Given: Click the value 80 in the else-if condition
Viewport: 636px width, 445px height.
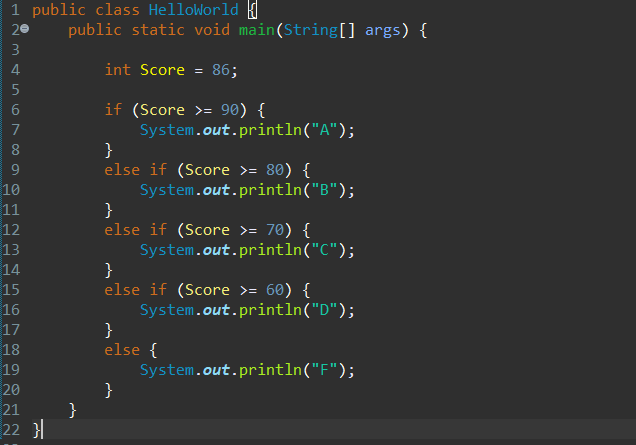Looking at the screenshot, I should [275, 170].
